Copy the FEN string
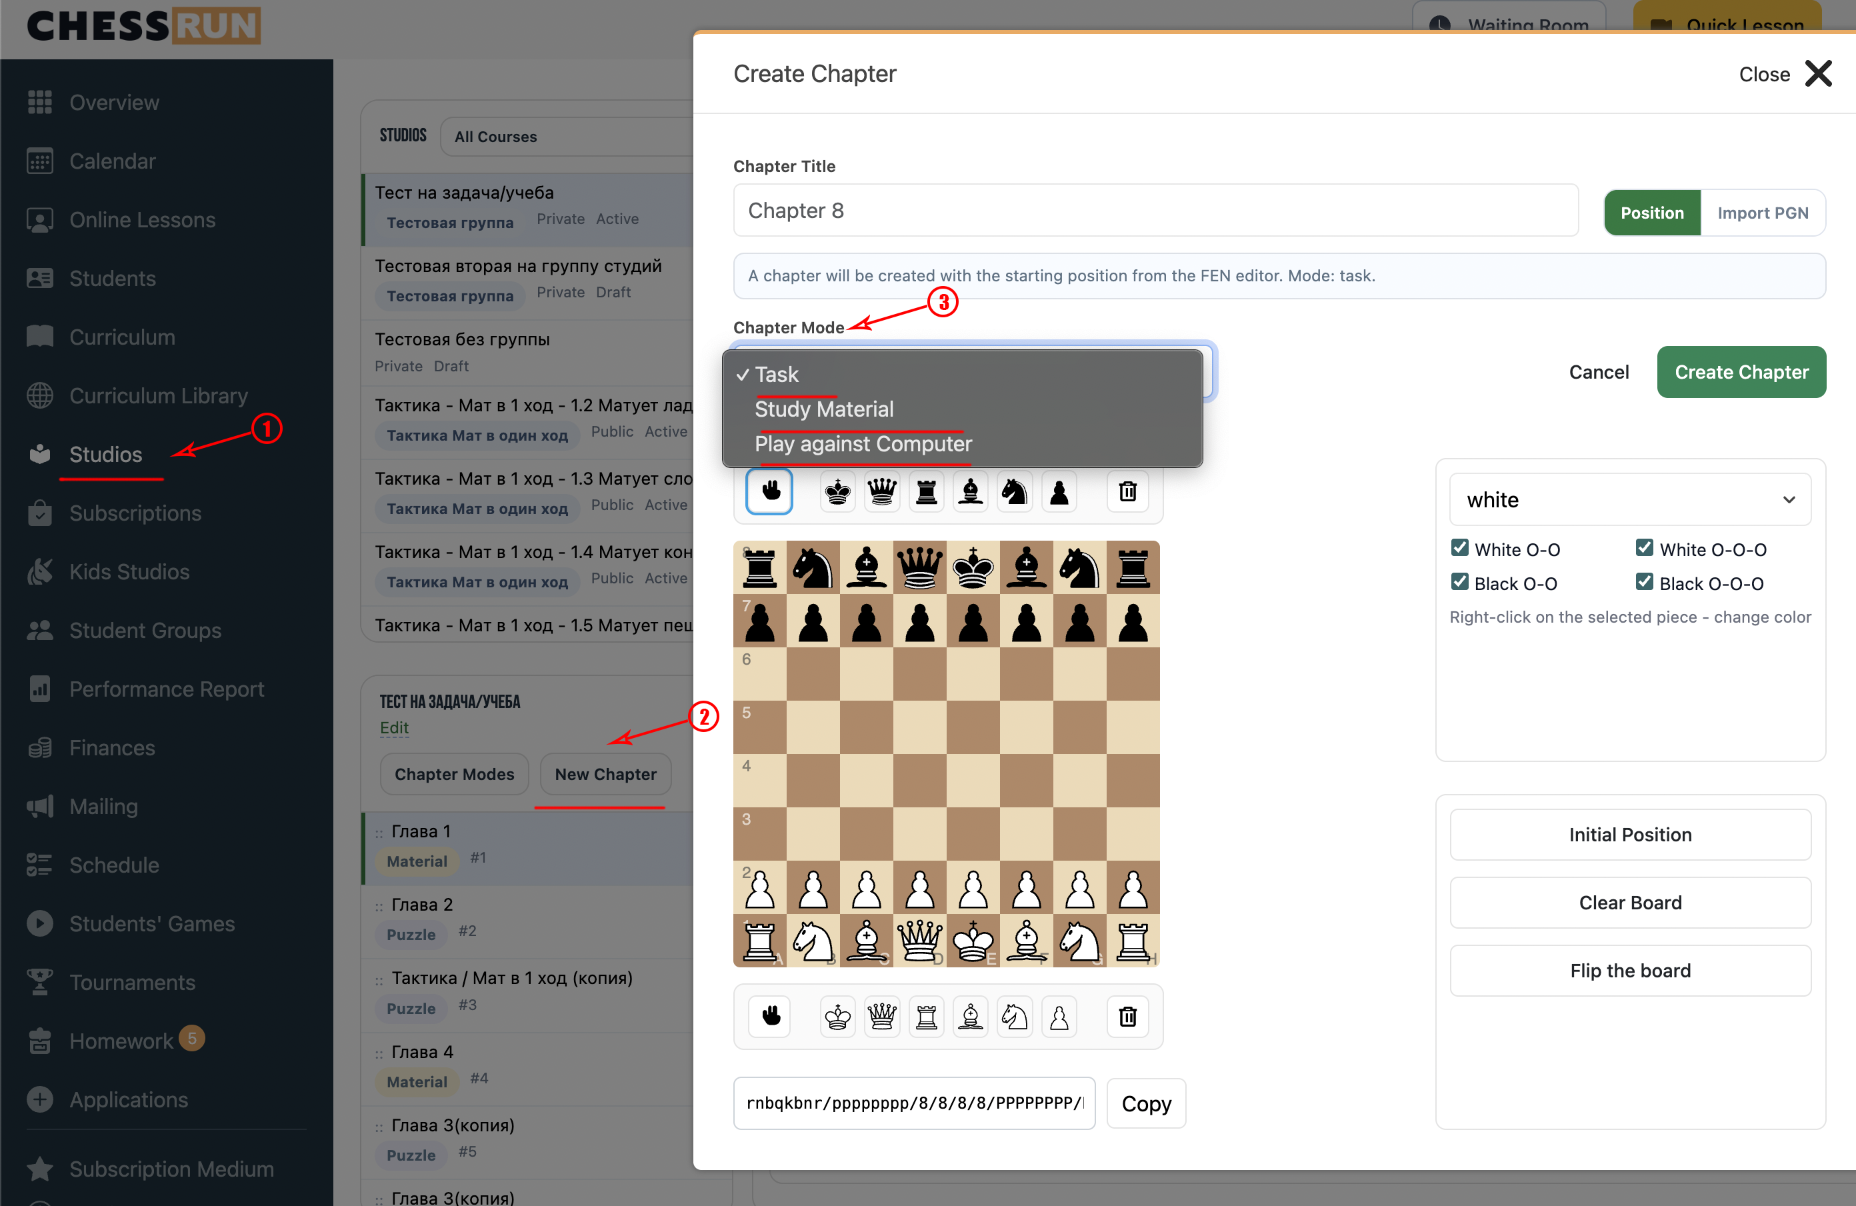This screenshot has height=1206, width=1856. 1146,1104
